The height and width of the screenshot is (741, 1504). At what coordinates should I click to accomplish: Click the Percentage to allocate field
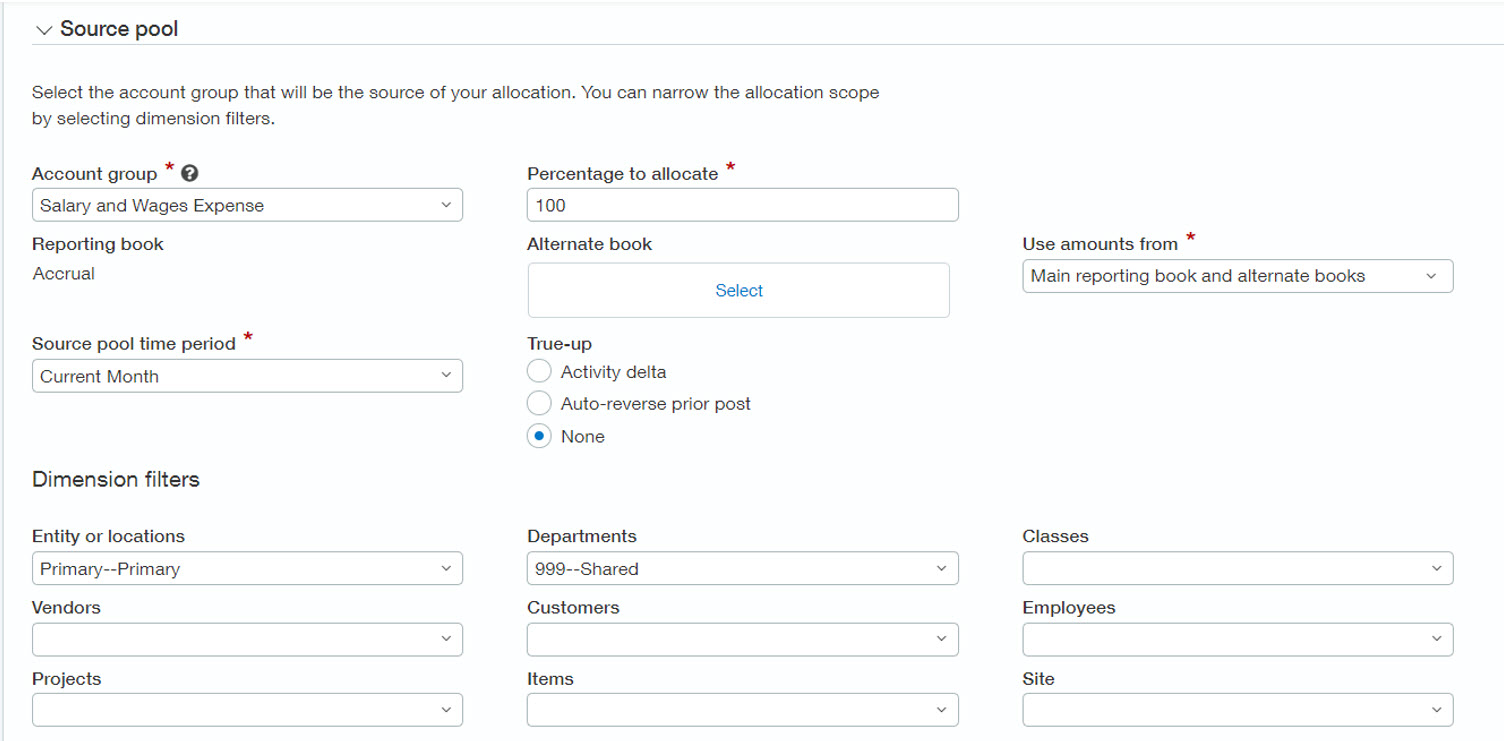coord(742,205)
